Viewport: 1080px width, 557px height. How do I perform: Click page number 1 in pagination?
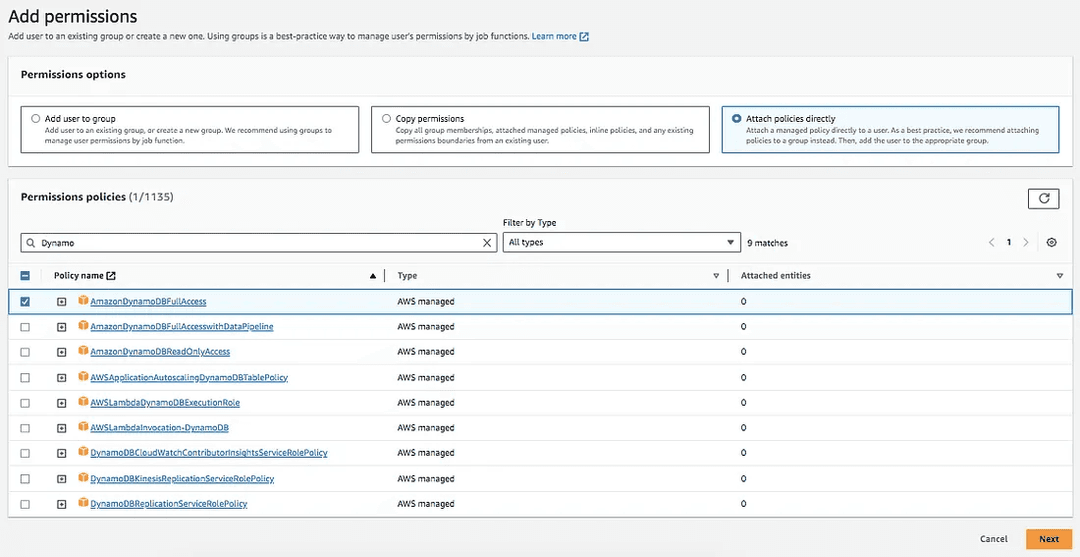pos(1009,242)
